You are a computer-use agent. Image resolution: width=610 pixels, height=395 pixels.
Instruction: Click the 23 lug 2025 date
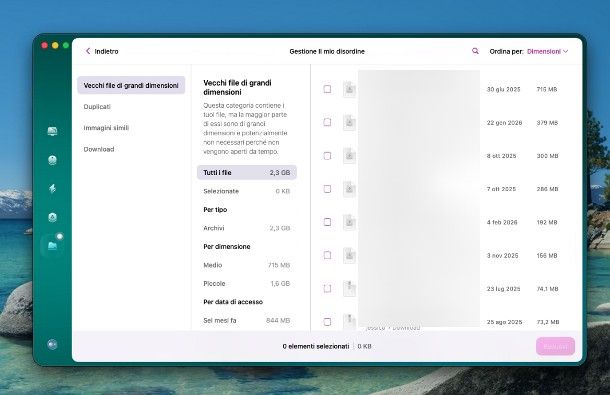point(503,289)
